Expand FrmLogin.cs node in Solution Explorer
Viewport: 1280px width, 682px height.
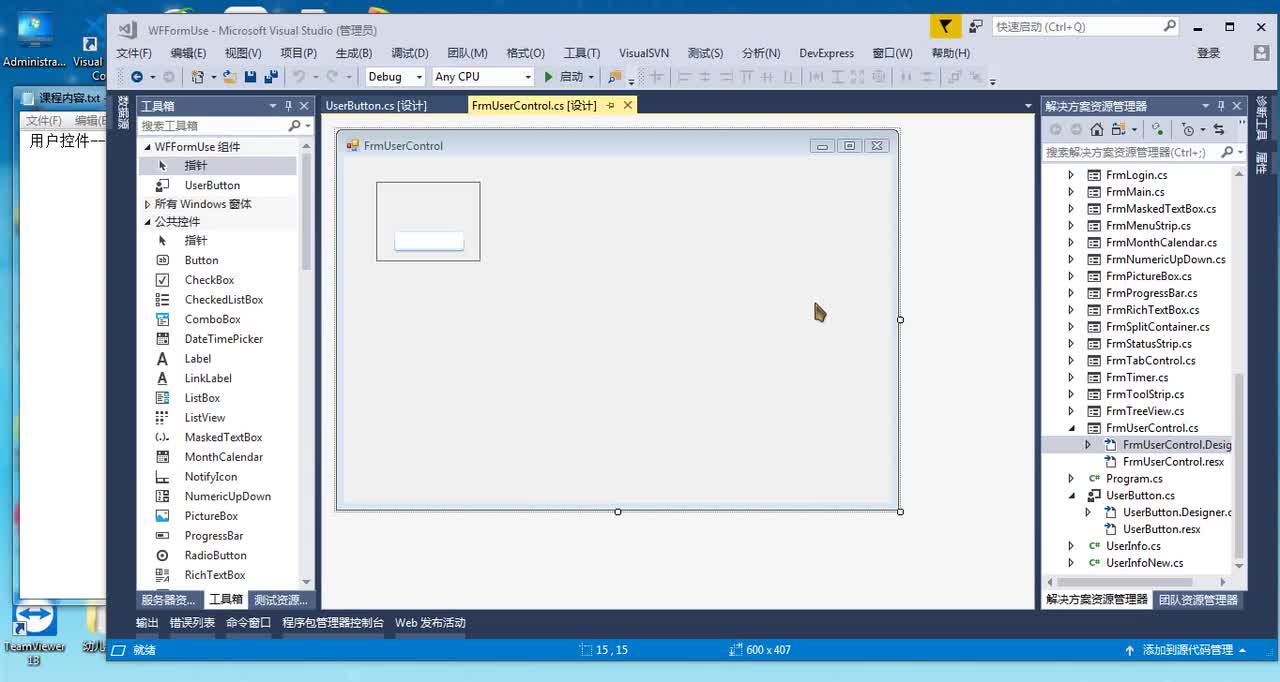(1071, 175)
